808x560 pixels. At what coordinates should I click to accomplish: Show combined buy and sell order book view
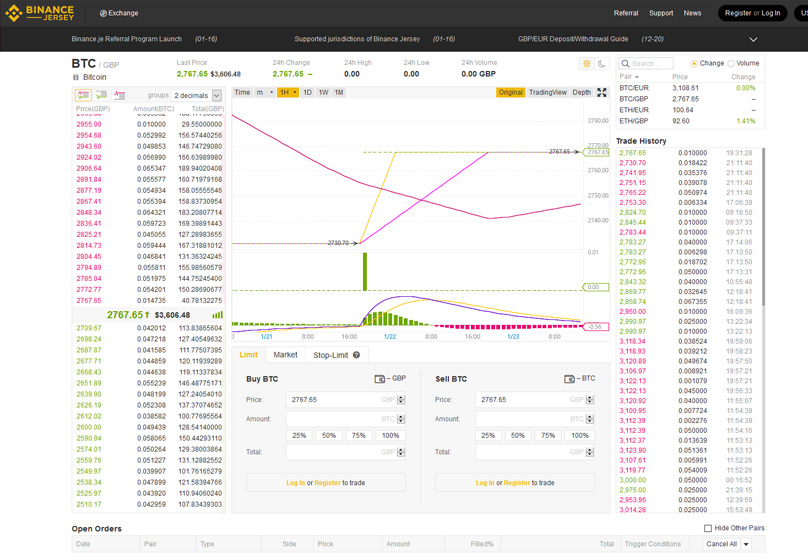(x=83, y=95)
